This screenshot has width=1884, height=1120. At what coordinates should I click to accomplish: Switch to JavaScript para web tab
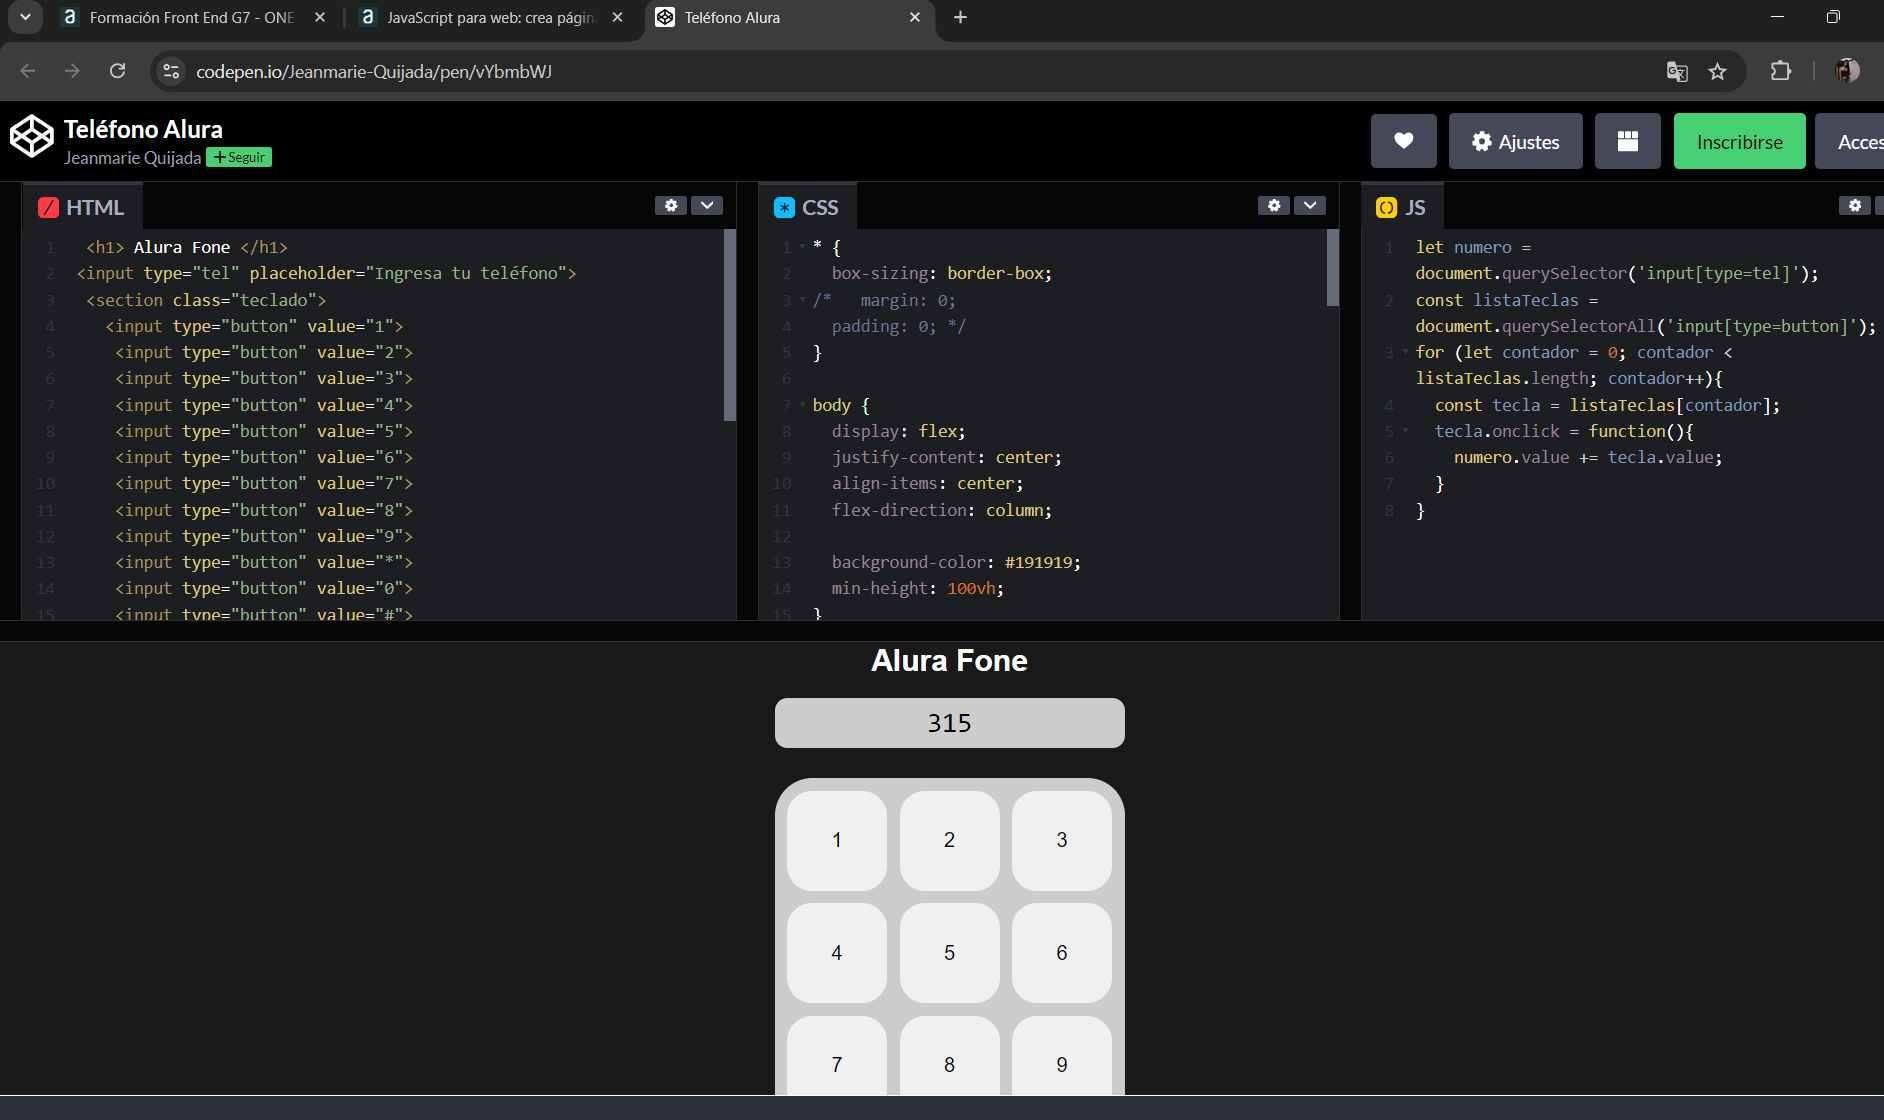pos(490,17)
